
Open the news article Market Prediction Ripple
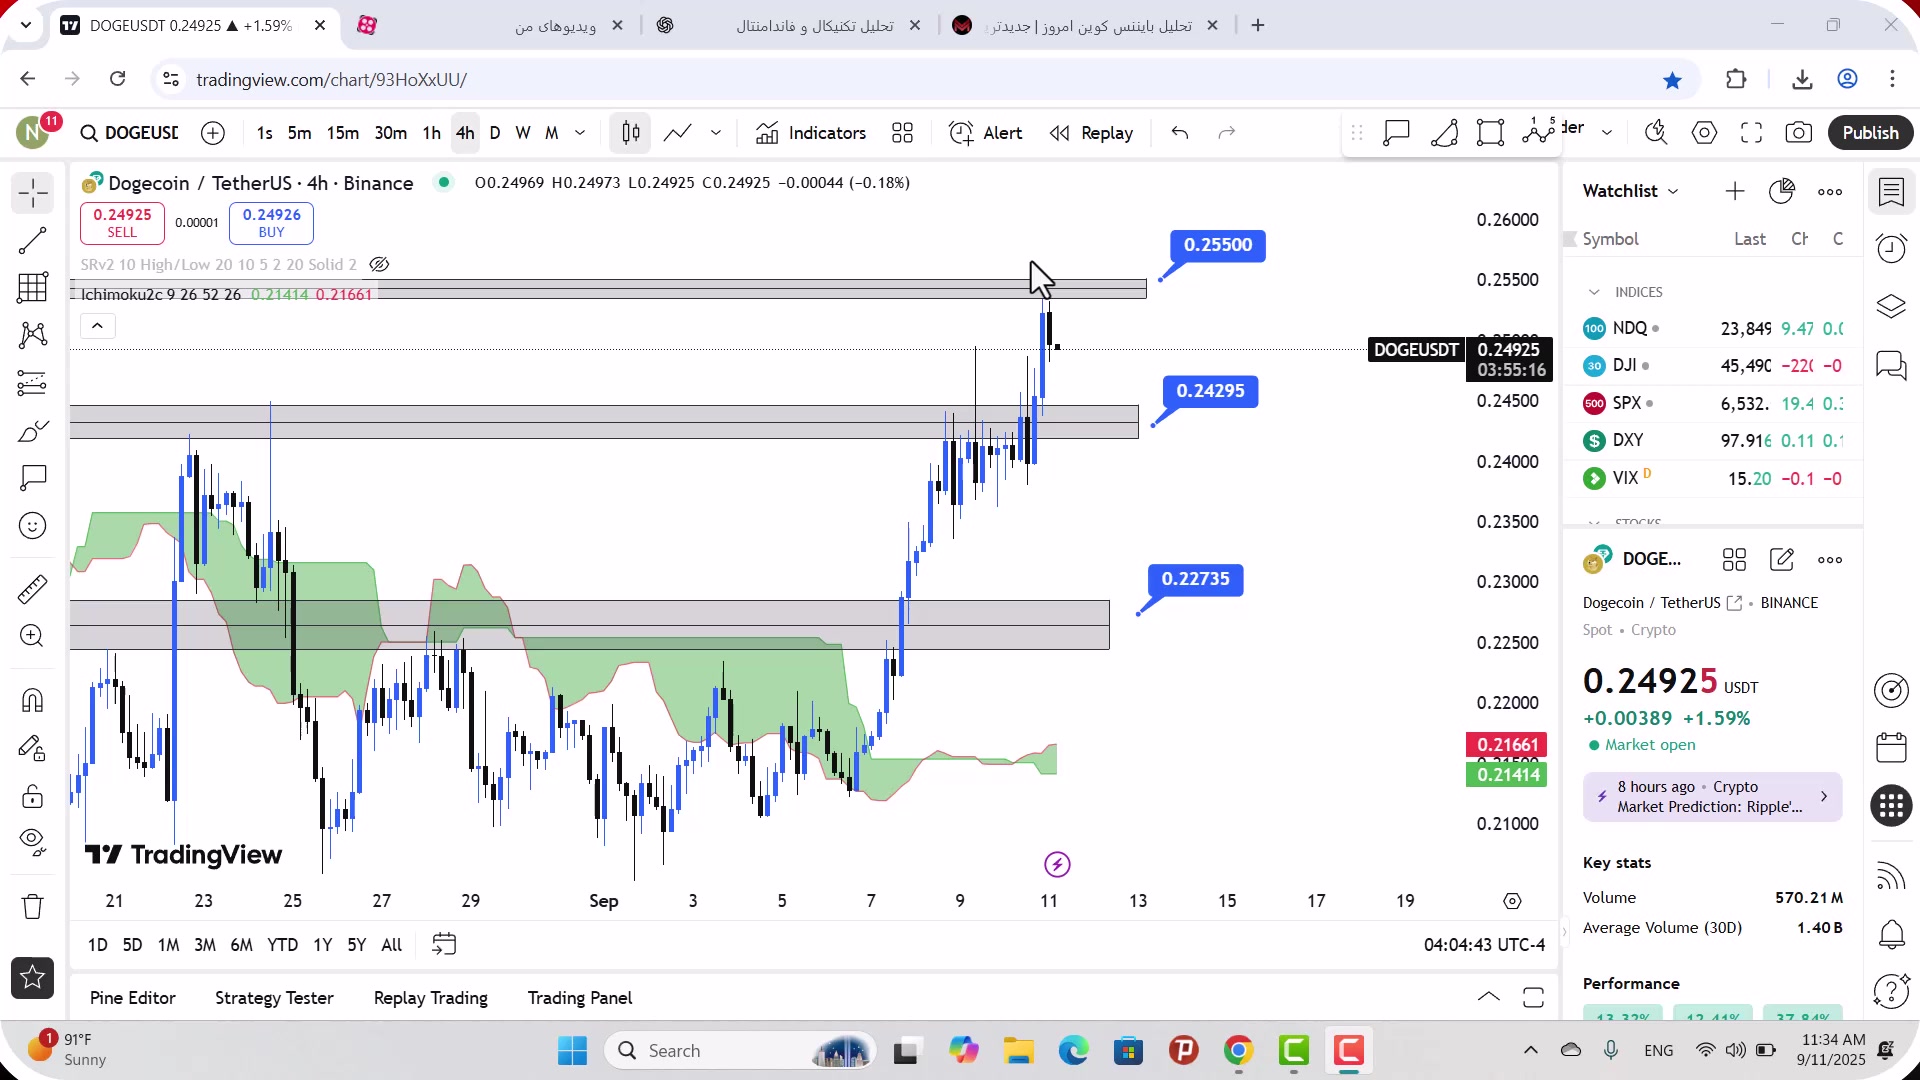pyautogui.click(x=1712, y=797)
